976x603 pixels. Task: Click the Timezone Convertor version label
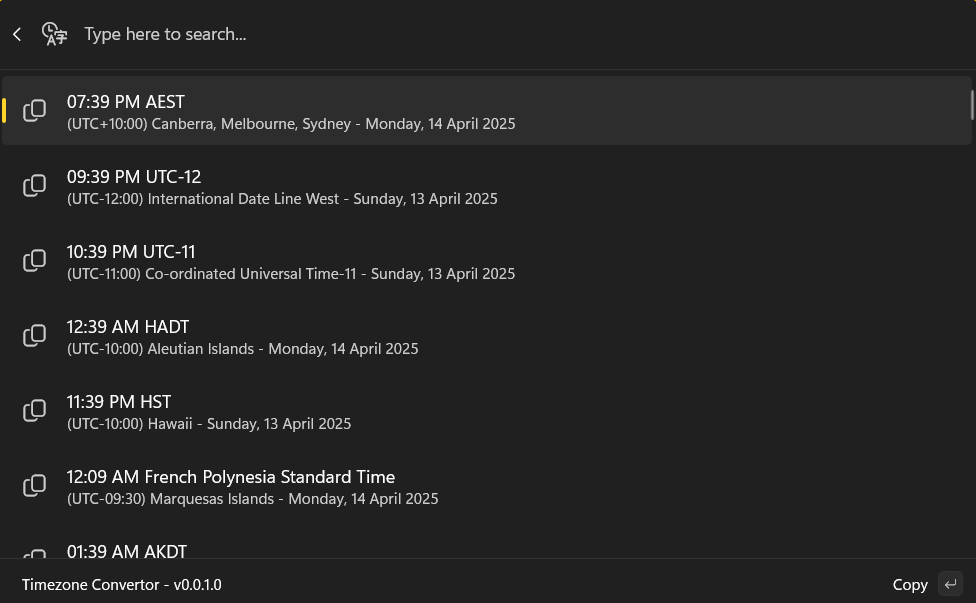[122, 584]
